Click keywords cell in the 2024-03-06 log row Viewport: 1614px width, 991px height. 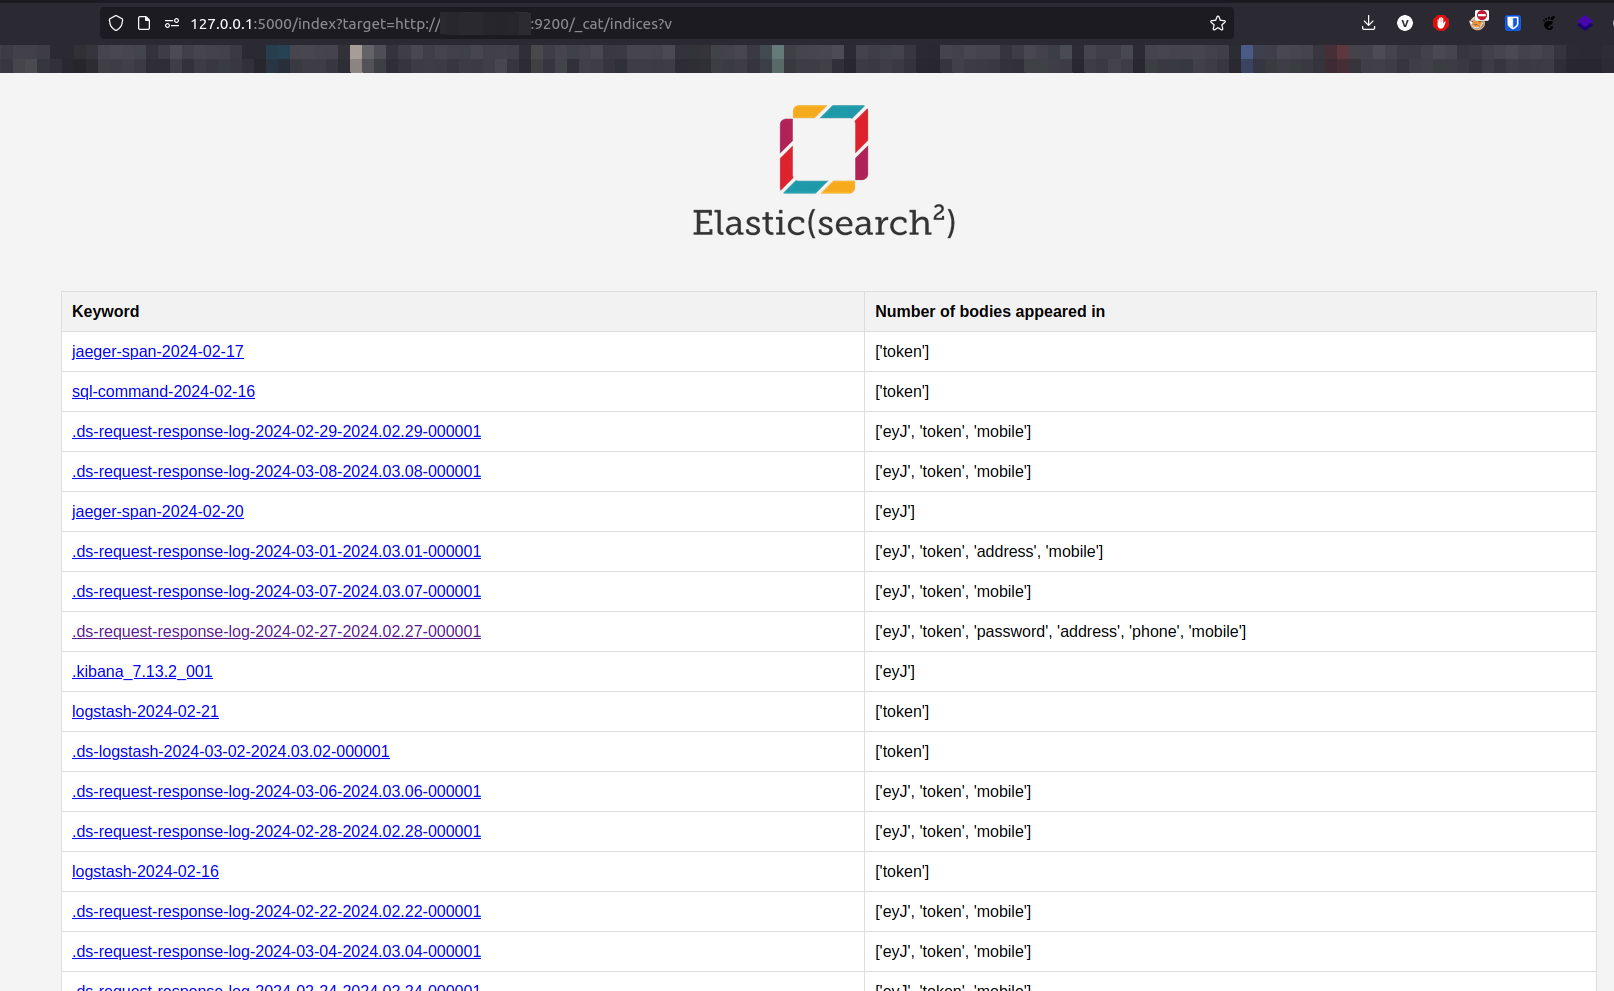1230,791
